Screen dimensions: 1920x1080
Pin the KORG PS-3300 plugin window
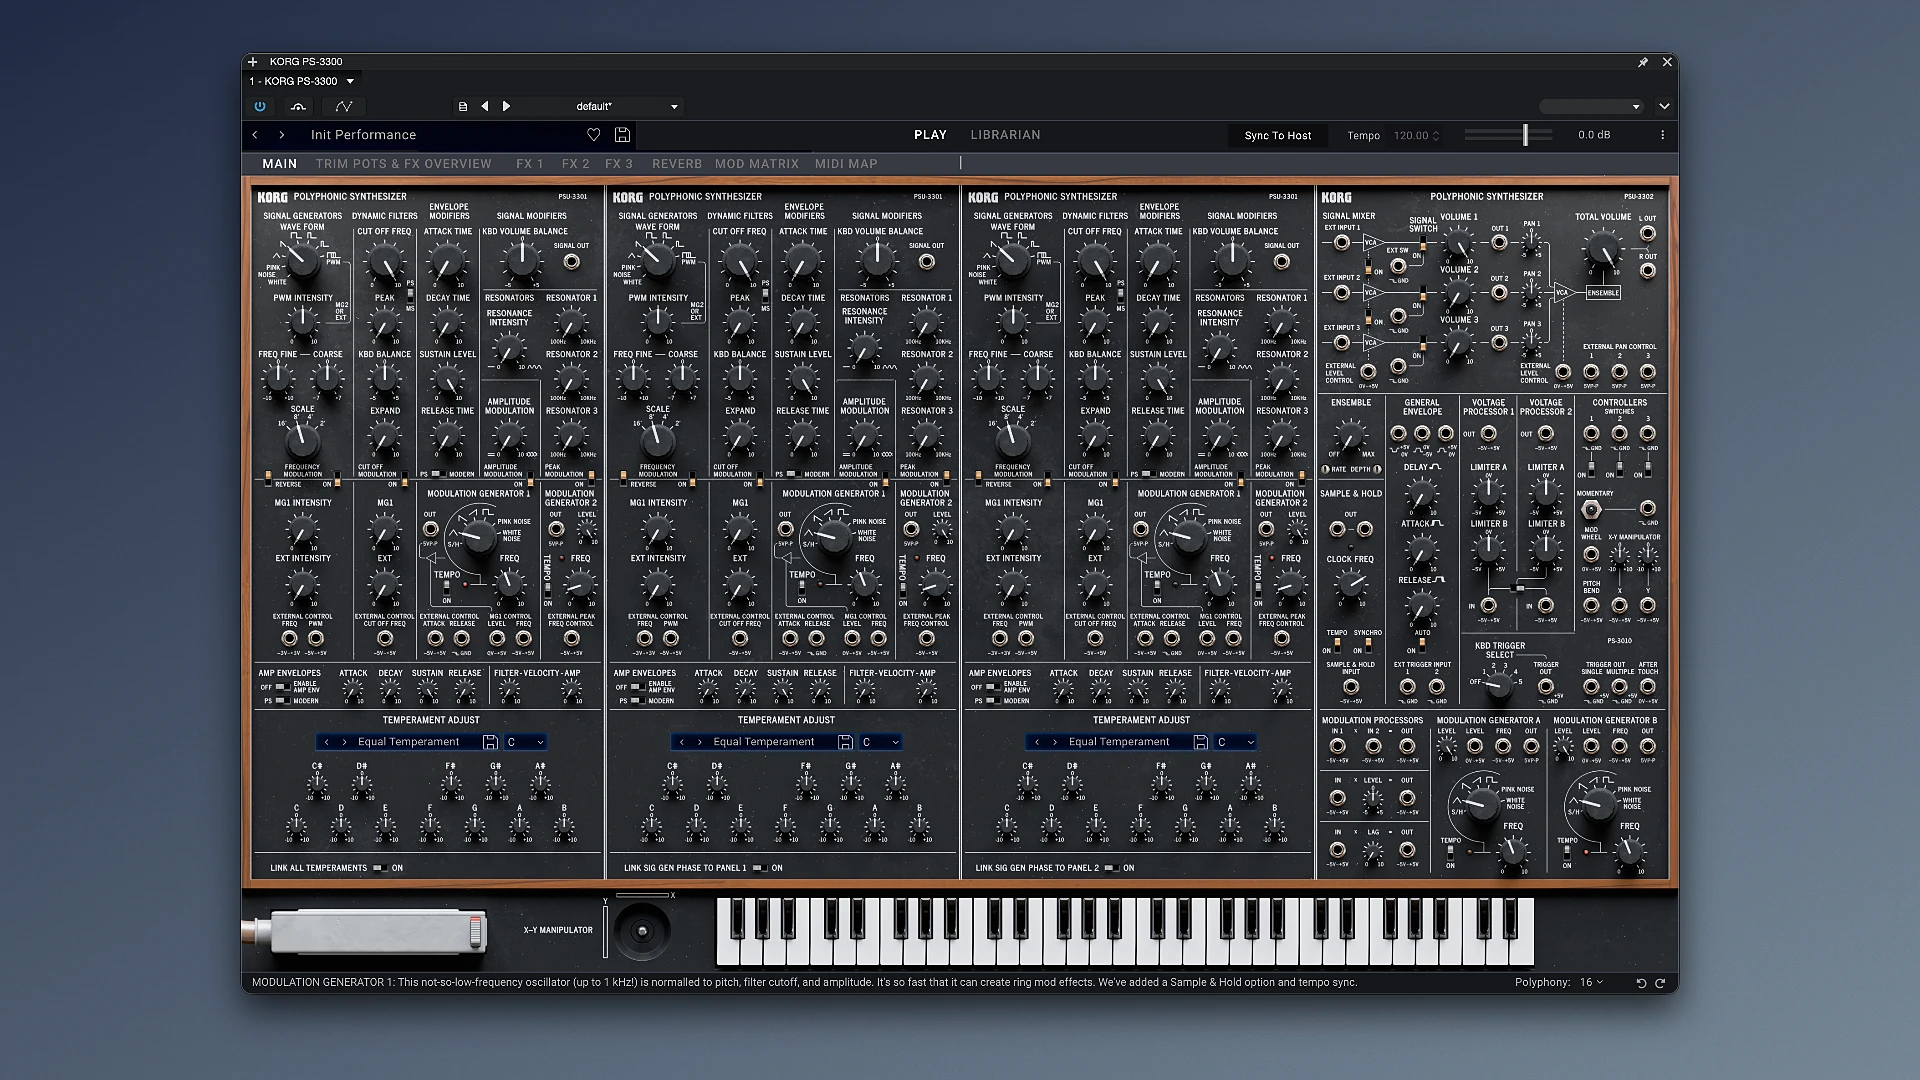[1643, 62]
